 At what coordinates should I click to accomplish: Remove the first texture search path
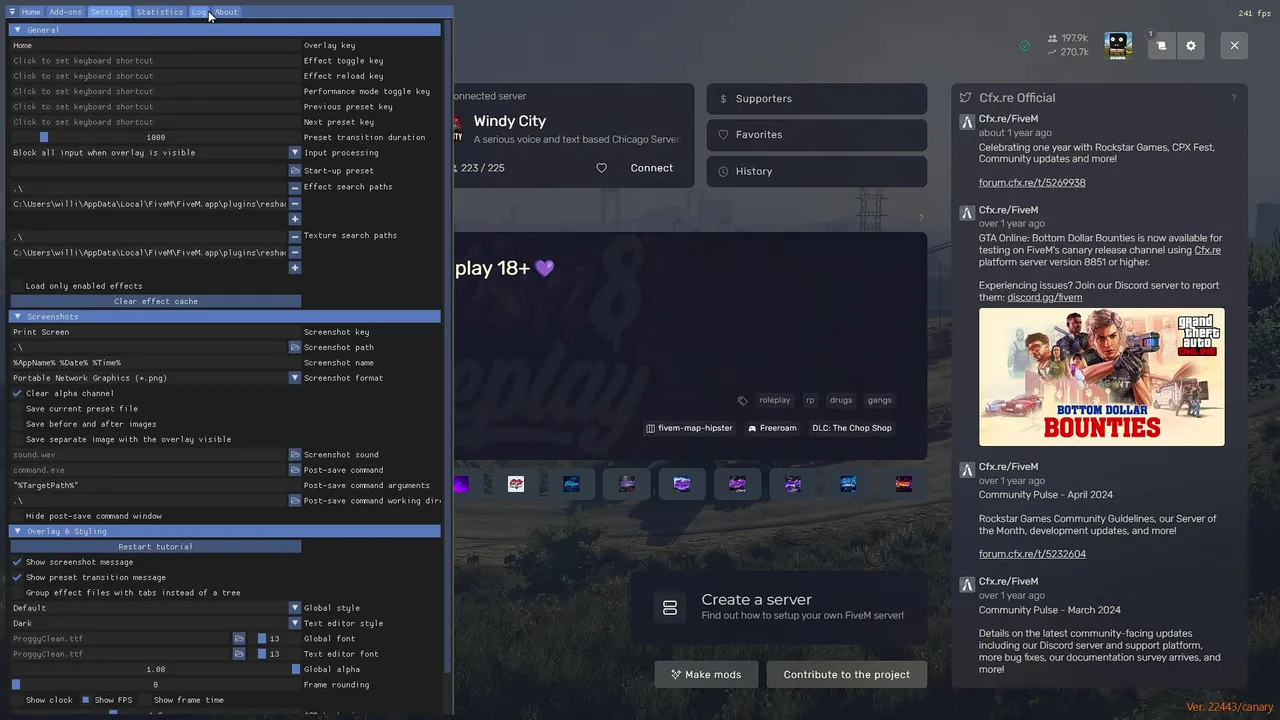pyautogui.click(x=295, y=237)
